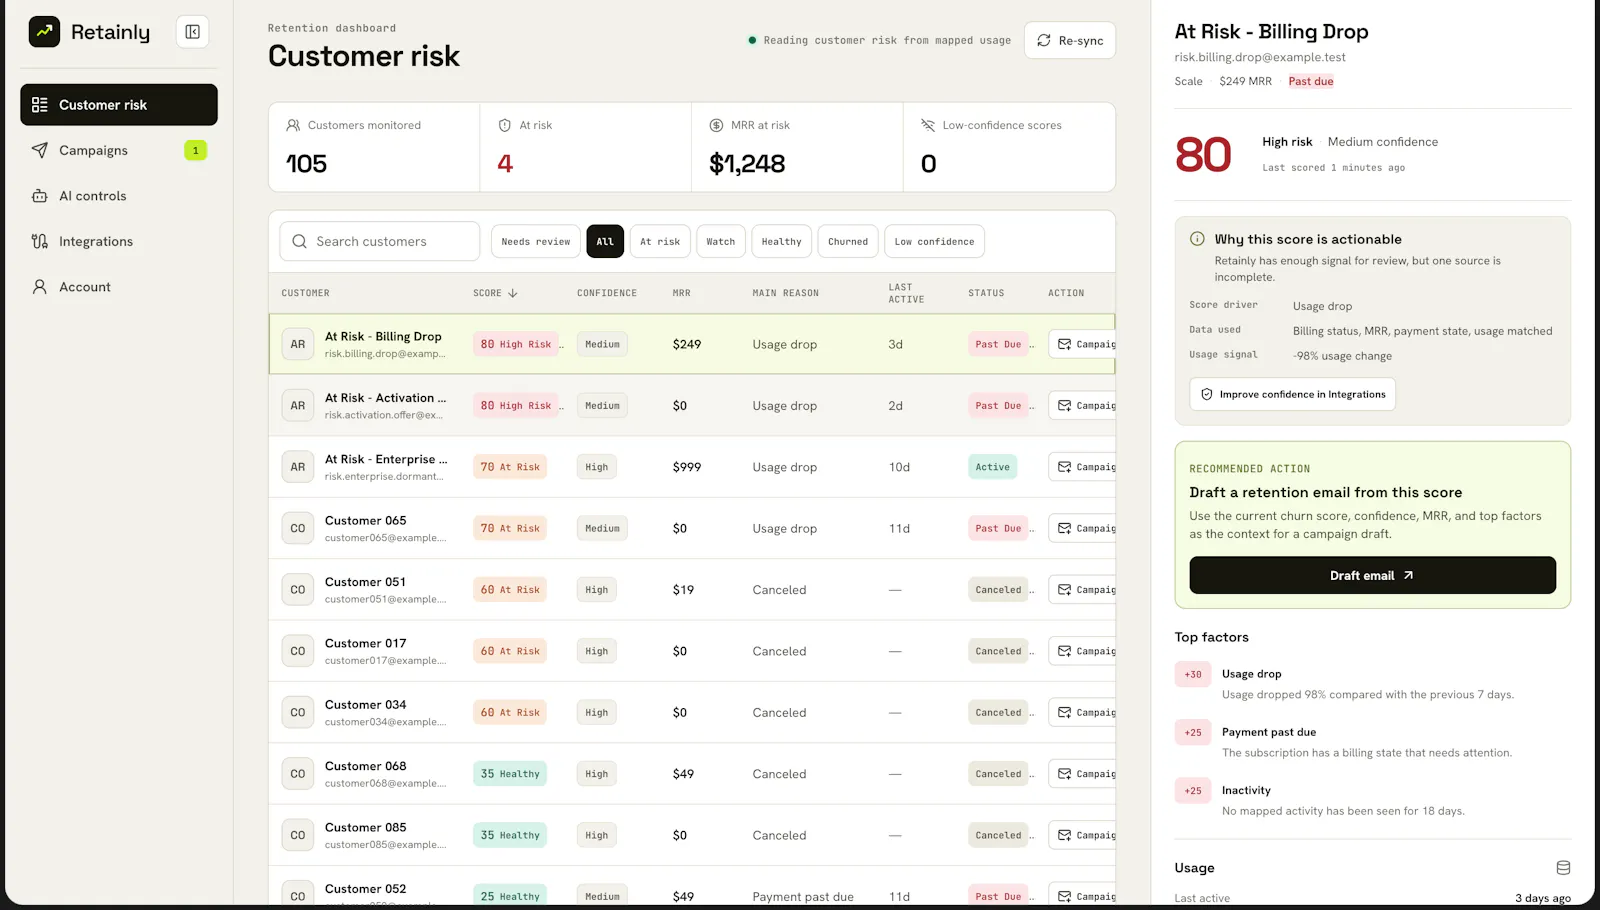Select the Customer 017 row name

click(366, 643)
